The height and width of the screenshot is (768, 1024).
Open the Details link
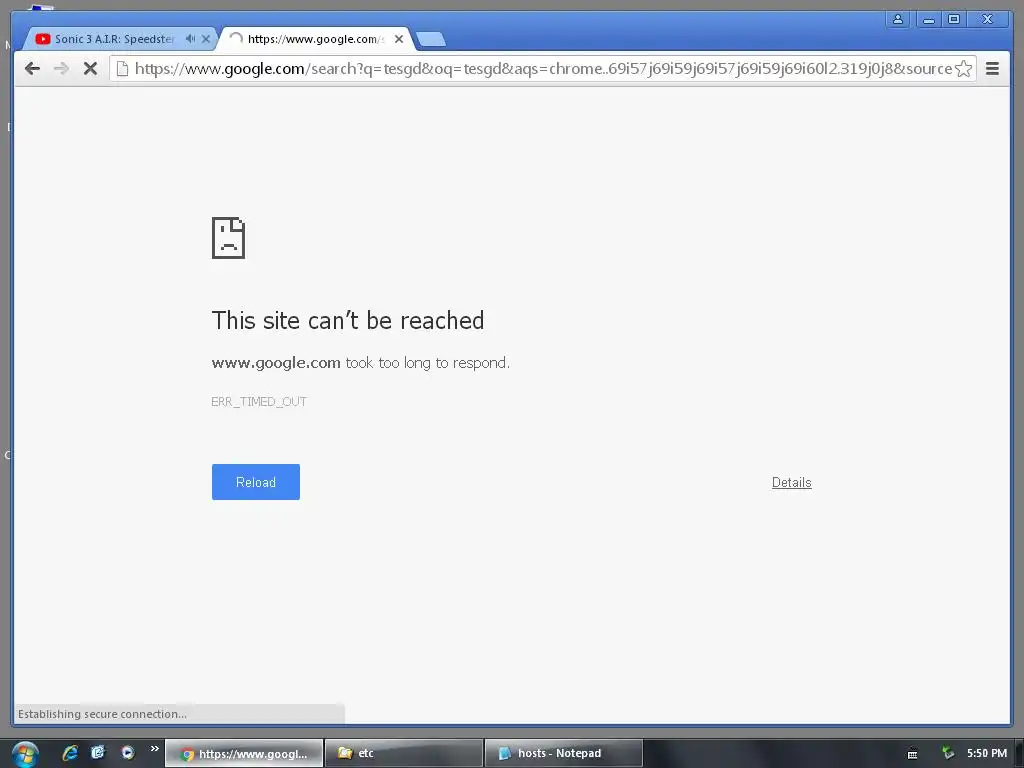pyautogui.click(x=792, y=483)
